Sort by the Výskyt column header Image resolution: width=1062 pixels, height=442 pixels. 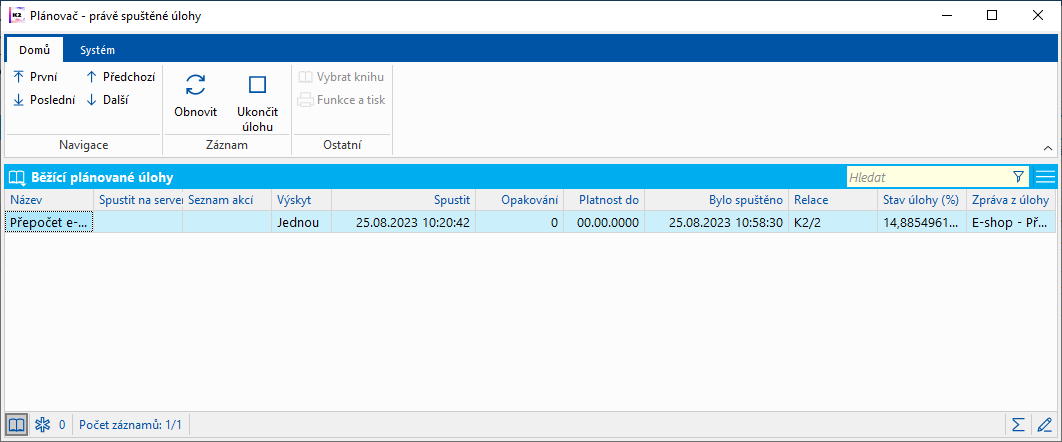click(x=301, y=200)
